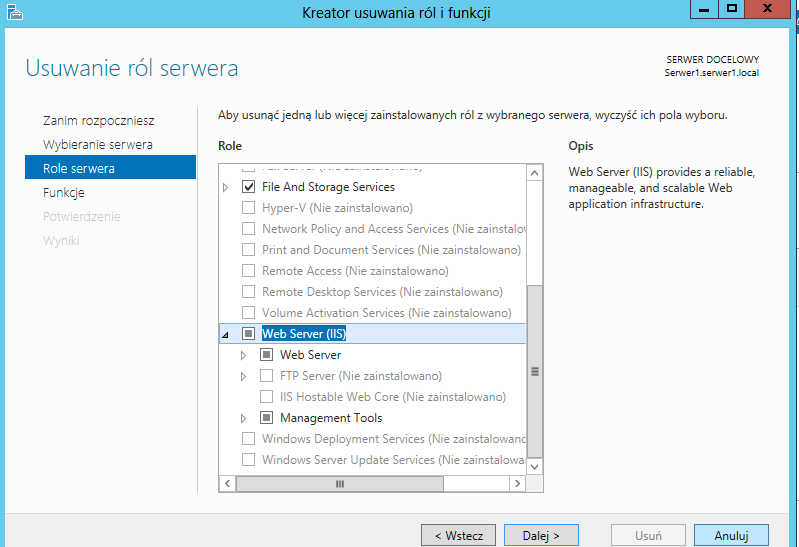This screenshot has width=799, height=547.
Task: Click the horizontal scrollbar right arrow
Action: click(x=517, y=483)
